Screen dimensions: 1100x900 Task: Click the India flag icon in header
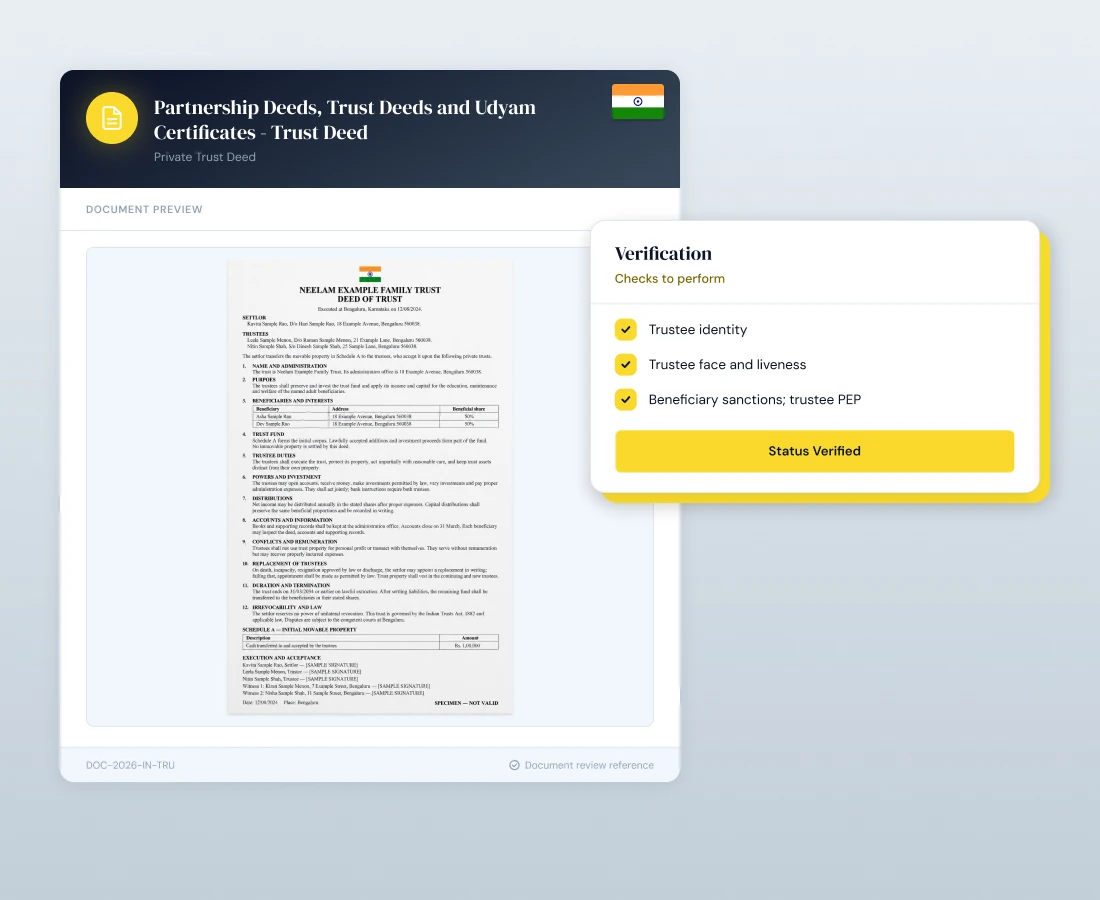coord(638,102)
